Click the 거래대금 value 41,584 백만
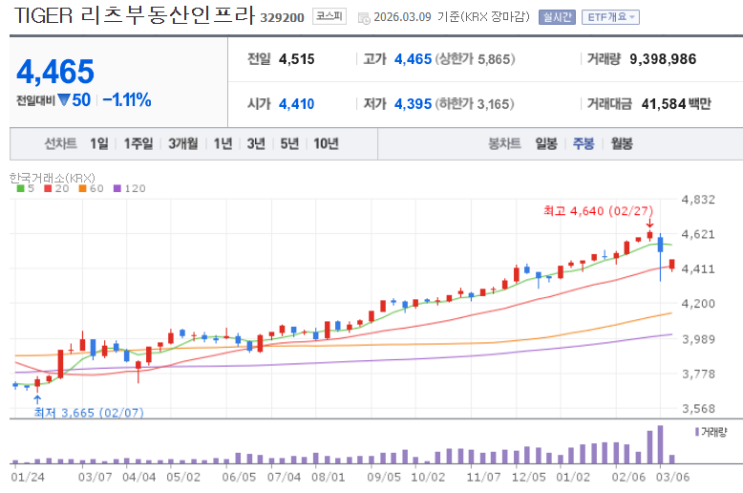Screen dimensions: 743x493 click(676, 104)
